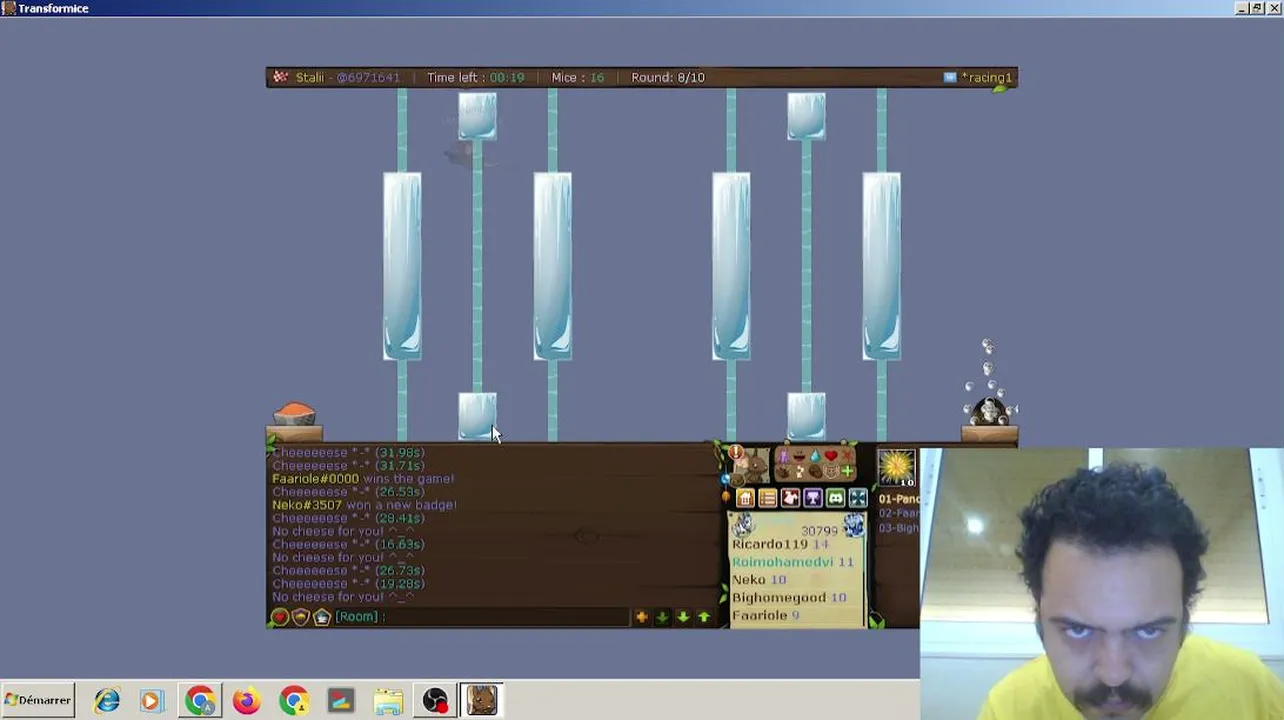Click the mail envelope icon beside racing1
The height and width of the screenshot is (720, 1284).
[x=950, y=77]
